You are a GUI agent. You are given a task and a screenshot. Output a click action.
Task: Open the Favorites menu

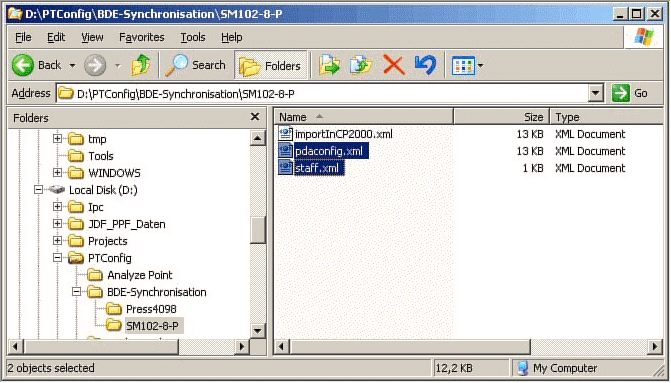pos(142,38)
